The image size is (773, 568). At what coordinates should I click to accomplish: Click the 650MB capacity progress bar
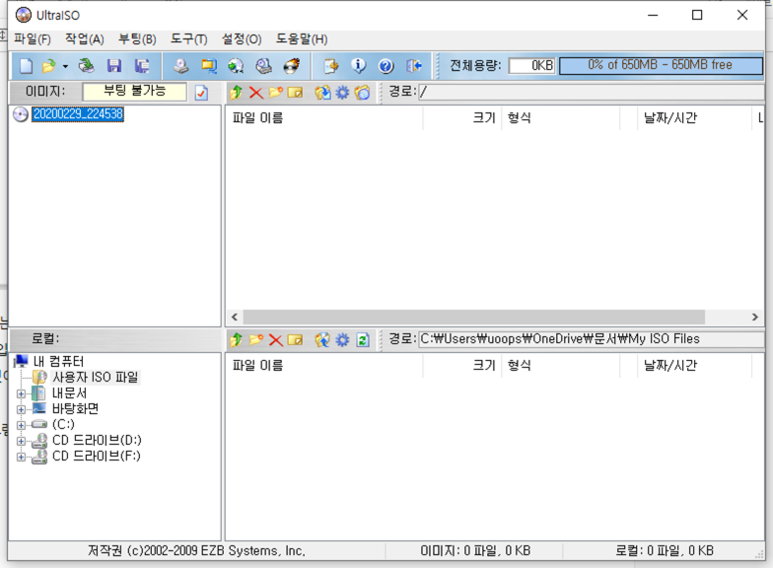click(661, 65)
